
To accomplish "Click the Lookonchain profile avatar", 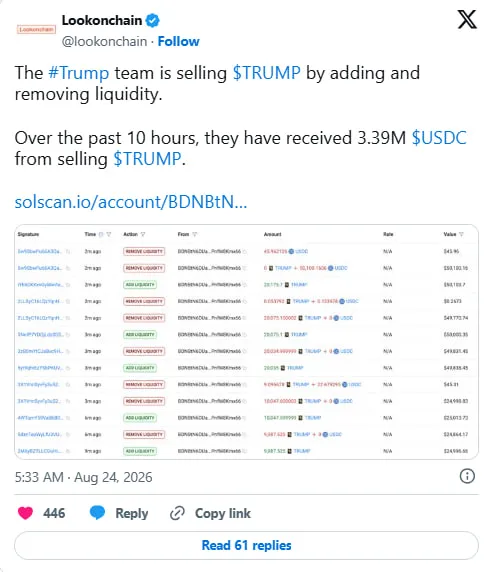I will 36,29.
